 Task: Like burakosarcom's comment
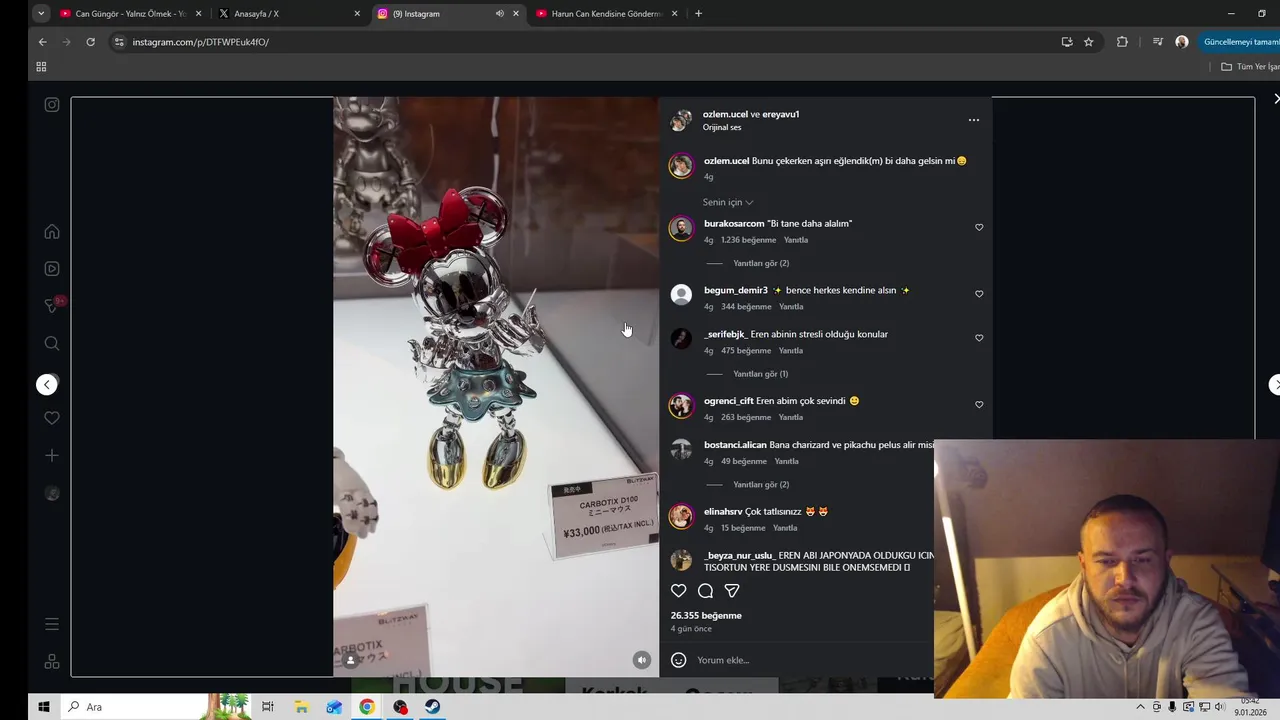pos(979,228)
